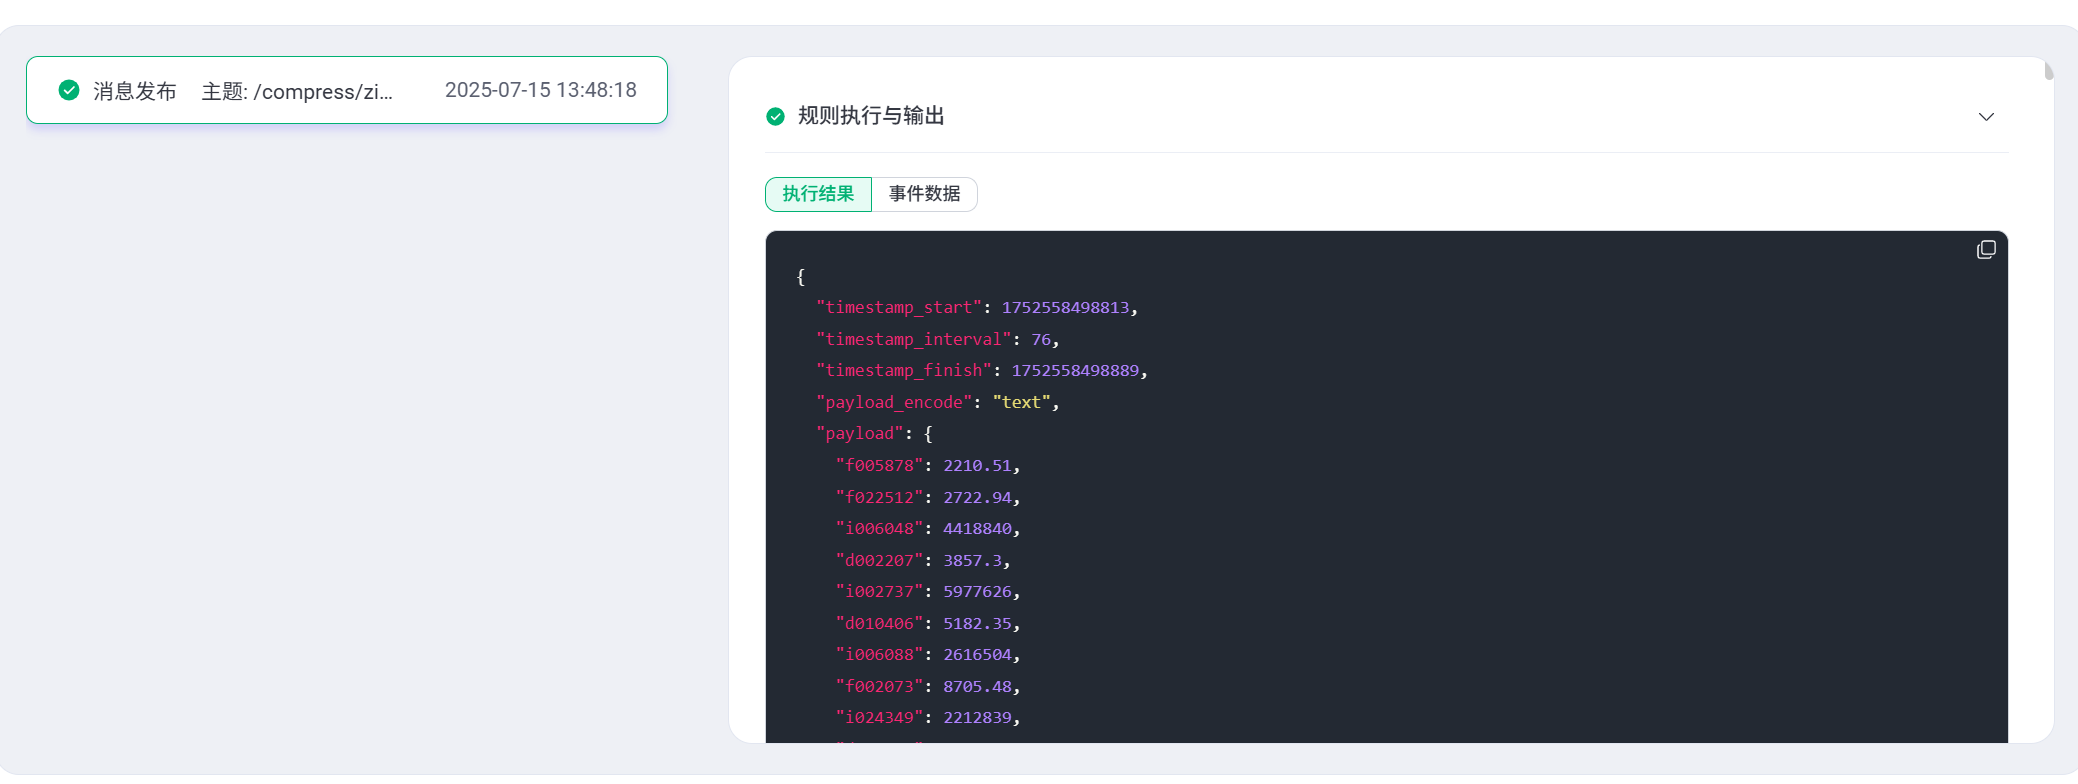Select the 消息发布 event card

tap(347, 90)
